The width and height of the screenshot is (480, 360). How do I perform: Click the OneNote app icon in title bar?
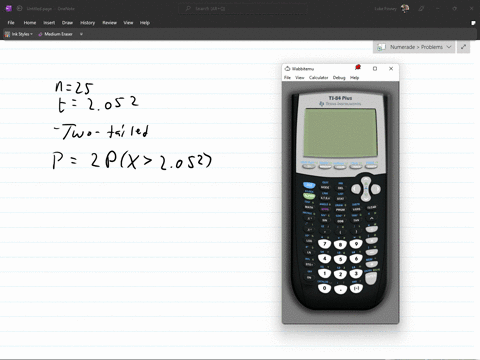click(9, 8)
